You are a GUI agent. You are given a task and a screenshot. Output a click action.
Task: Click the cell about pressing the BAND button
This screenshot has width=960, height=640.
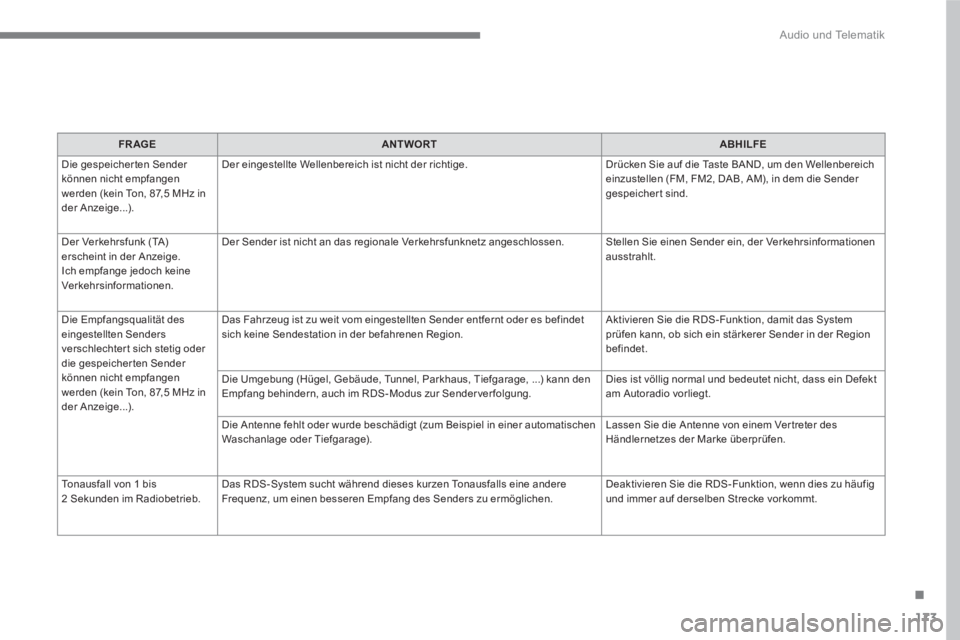point(743,194)
